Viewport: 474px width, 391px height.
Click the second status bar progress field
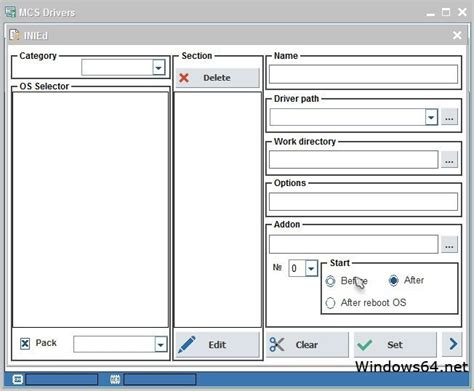point(160,379)
